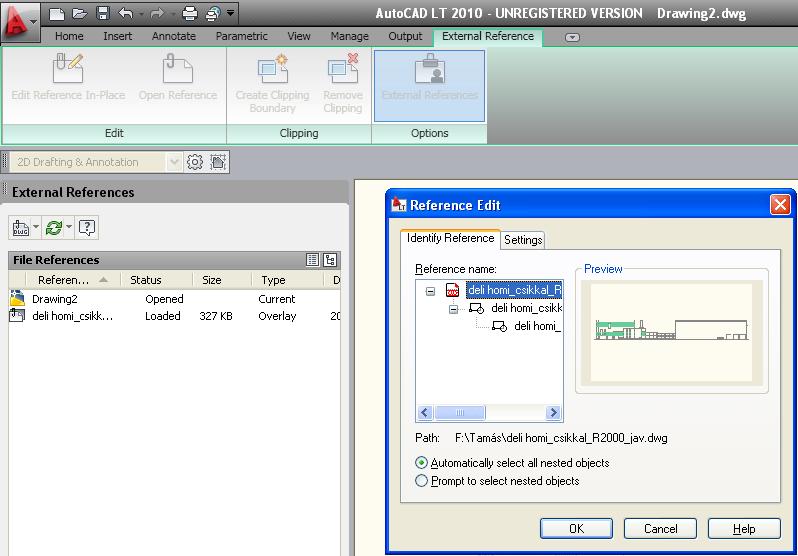Open the Annotate ribbon tab
The image size is (798, 556).
click(174, 36)
